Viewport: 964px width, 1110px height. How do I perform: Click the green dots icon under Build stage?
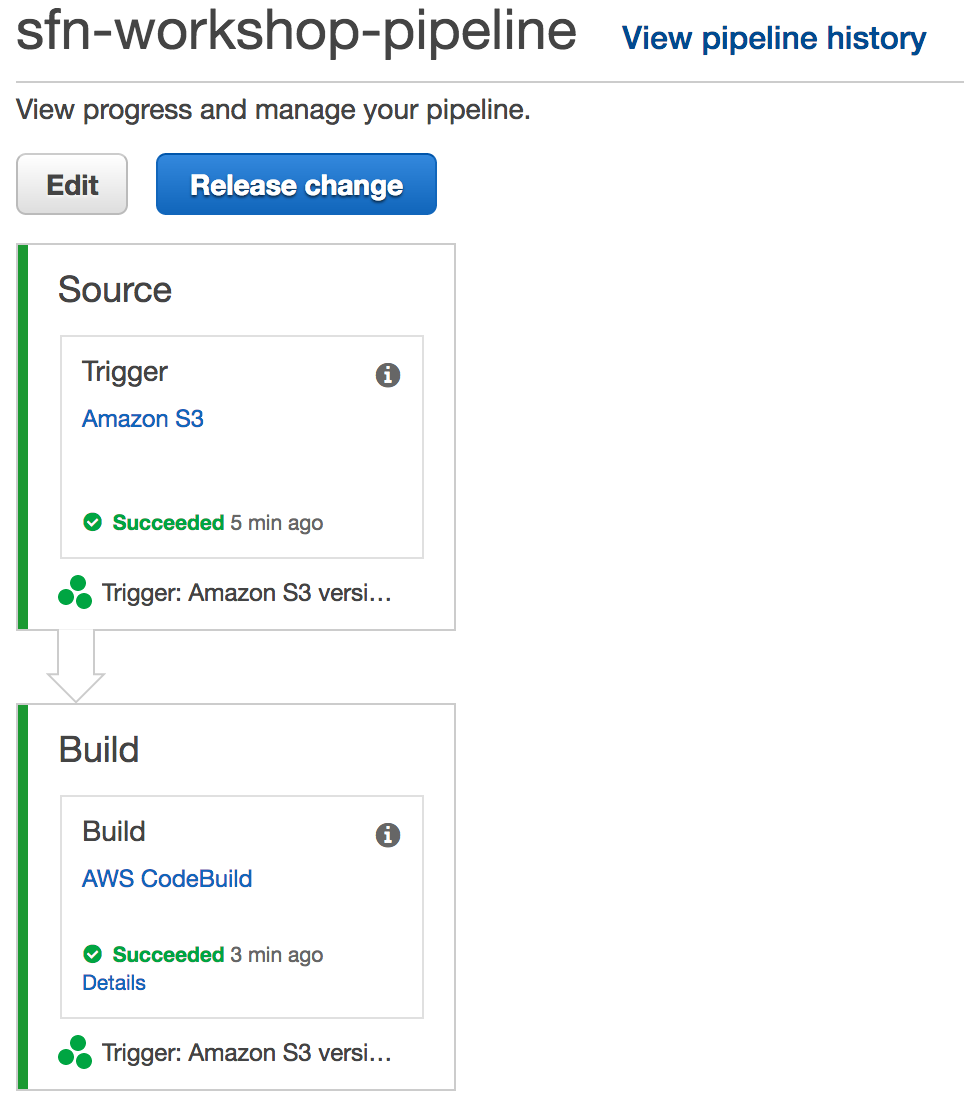click(x=75, y=1052)
